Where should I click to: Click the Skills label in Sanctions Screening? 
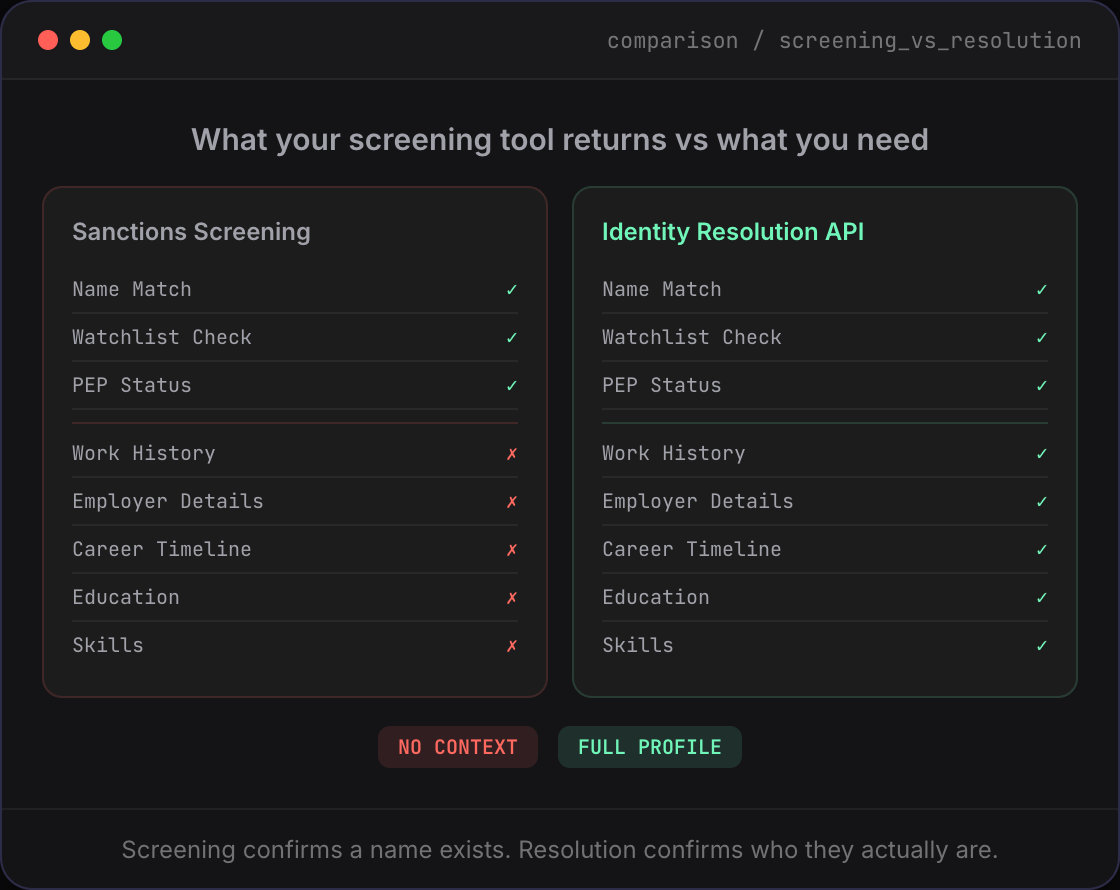108,645
